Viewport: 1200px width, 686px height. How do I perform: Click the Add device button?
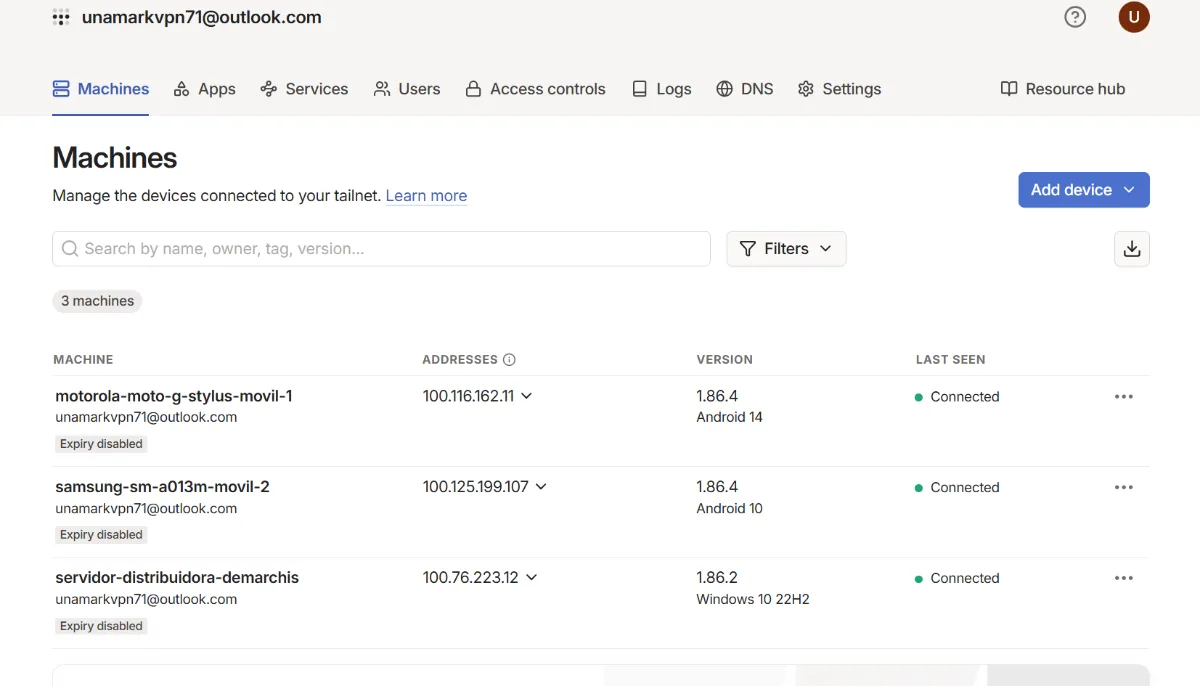pyautogui.click(x=1084, y=190)
